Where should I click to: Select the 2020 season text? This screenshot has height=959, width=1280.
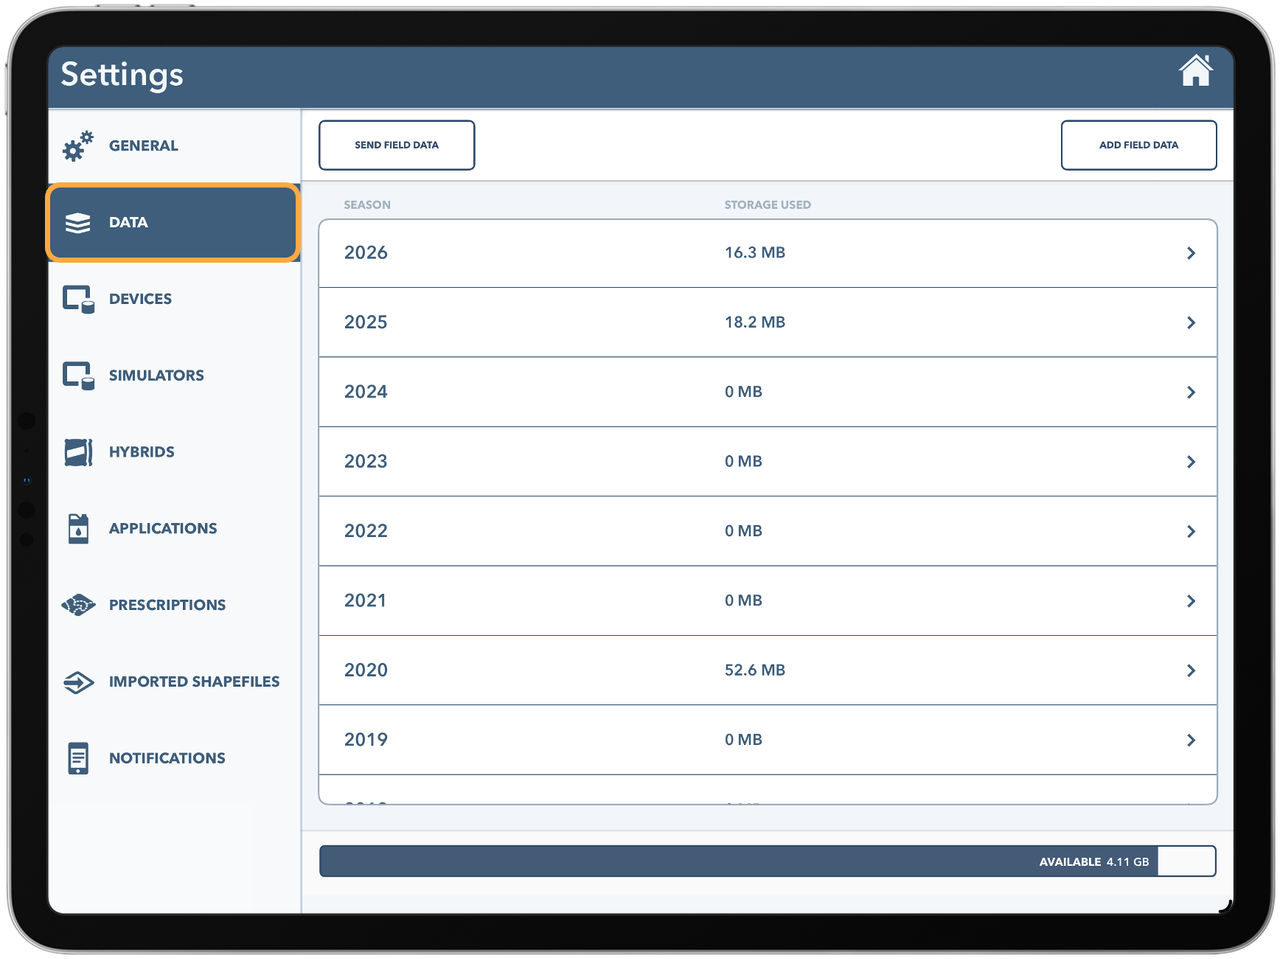point(366,670)
